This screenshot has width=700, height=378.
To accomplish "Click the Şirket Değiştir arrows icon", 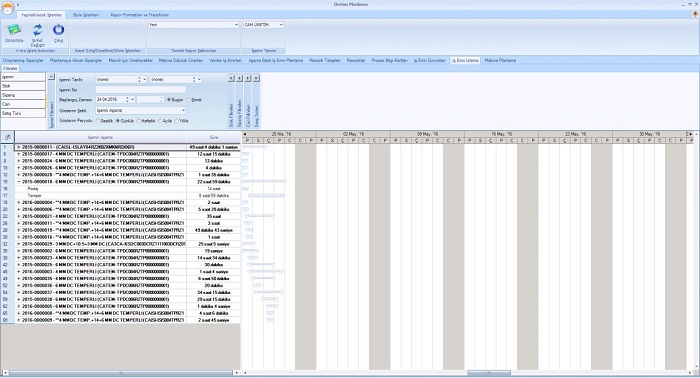I will point(38,30).
